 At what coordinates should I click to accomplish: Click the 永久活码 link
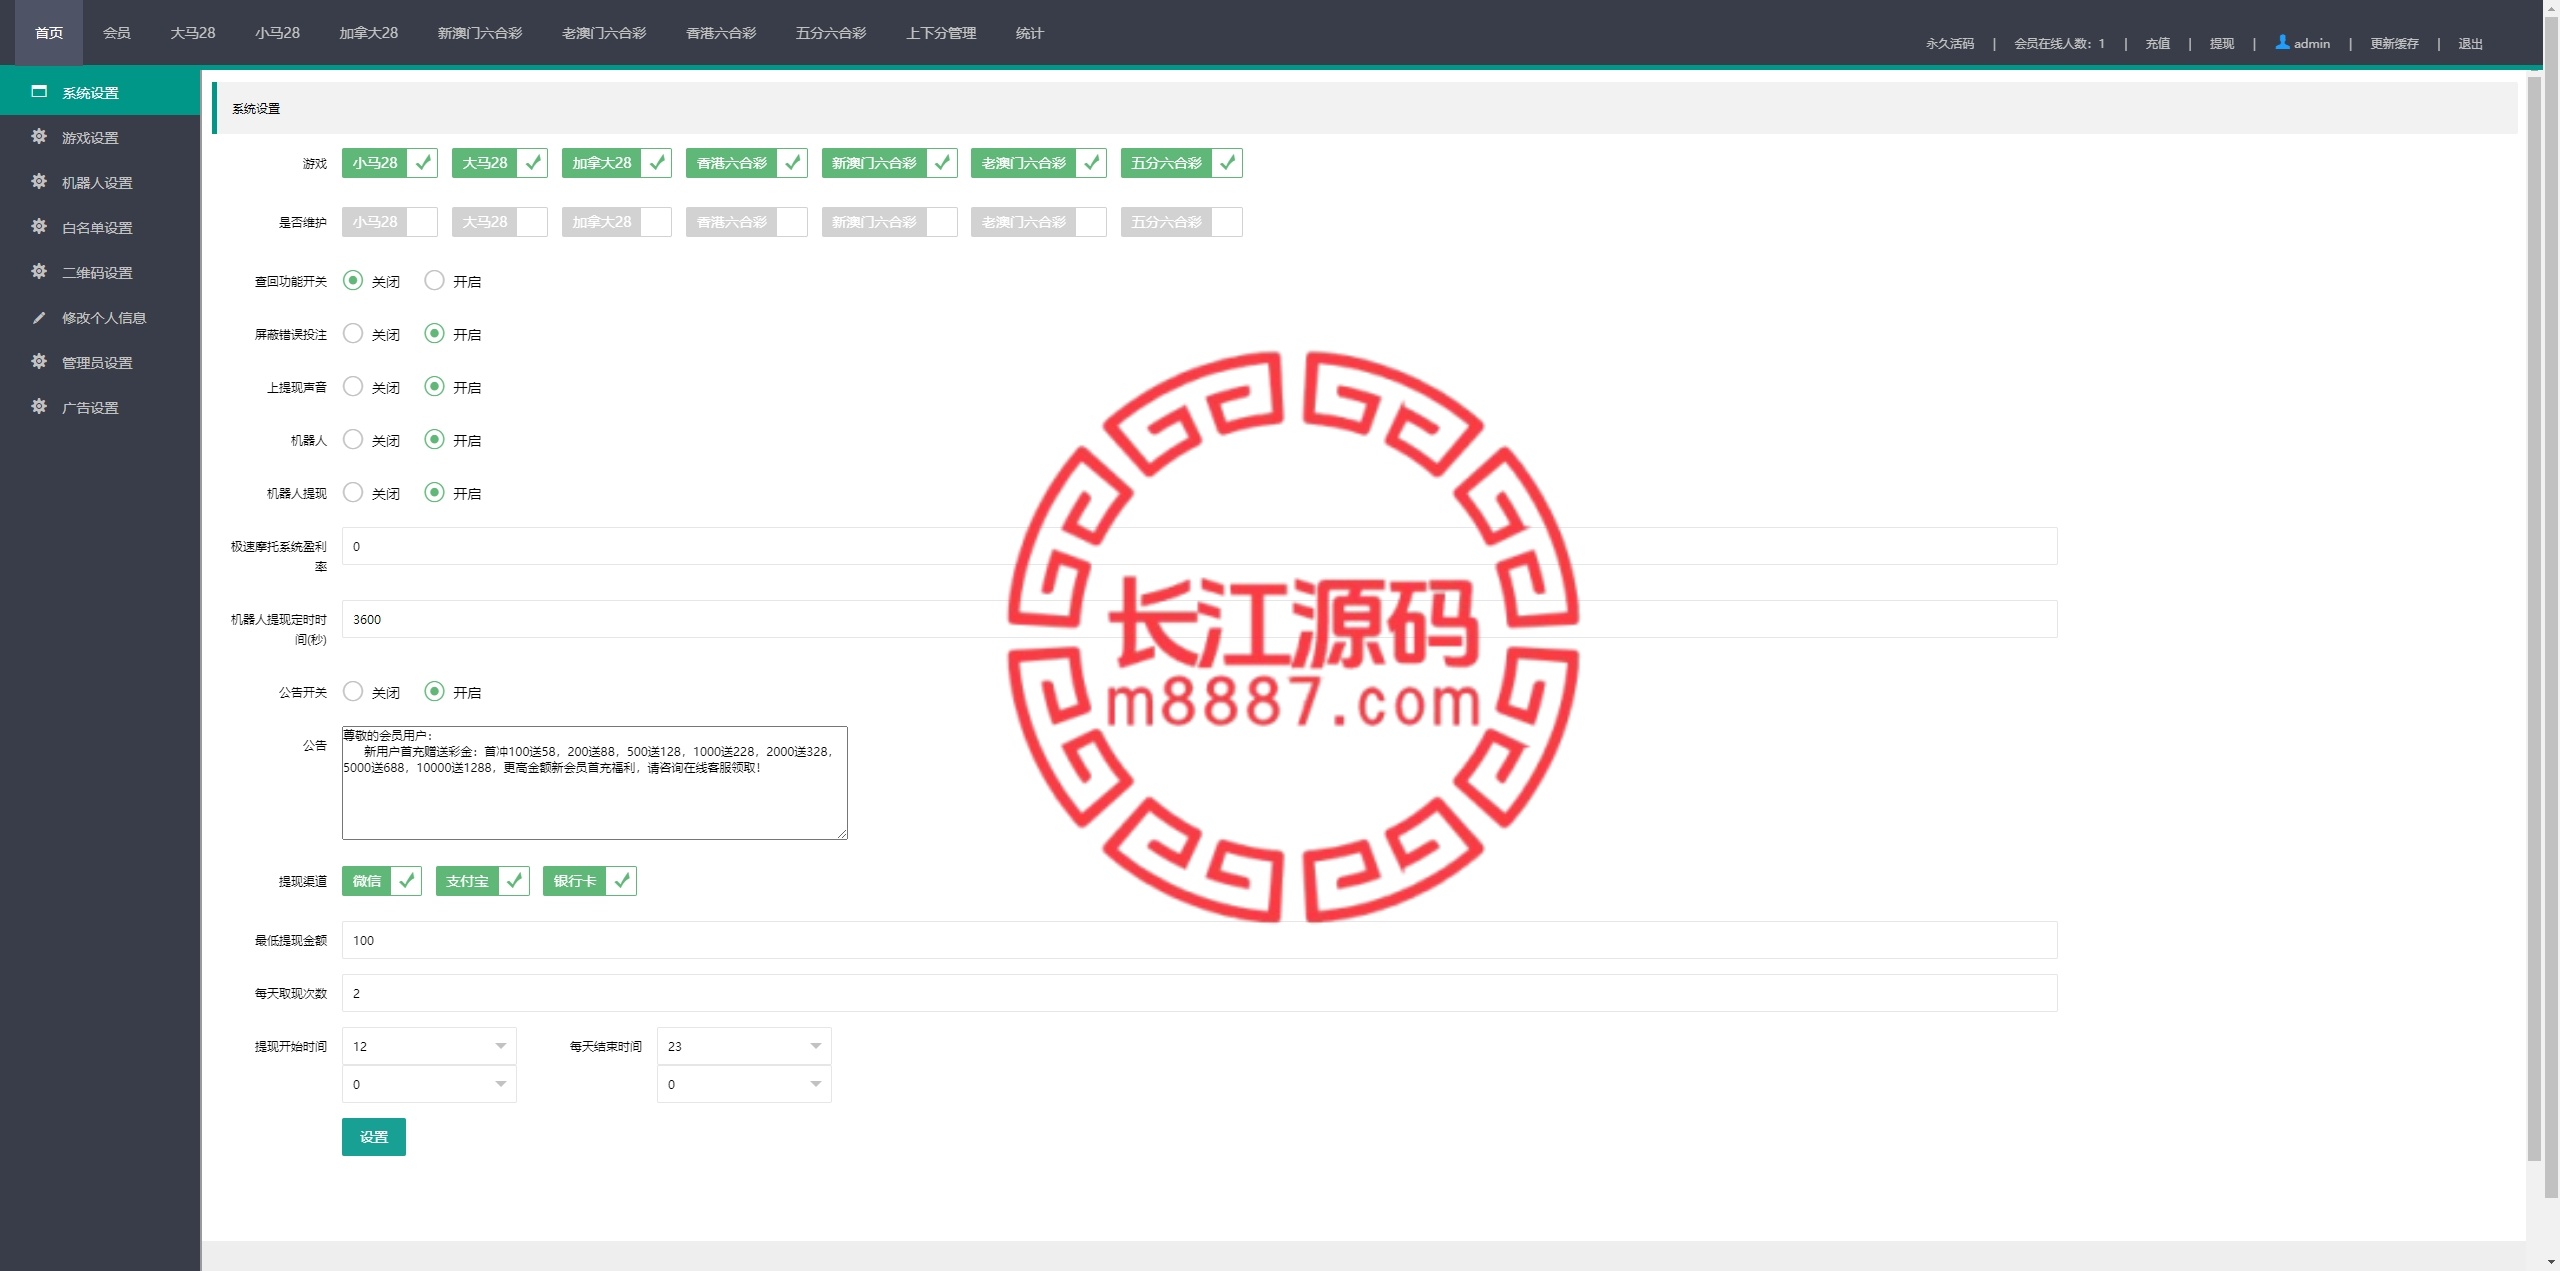(1950, 43)
